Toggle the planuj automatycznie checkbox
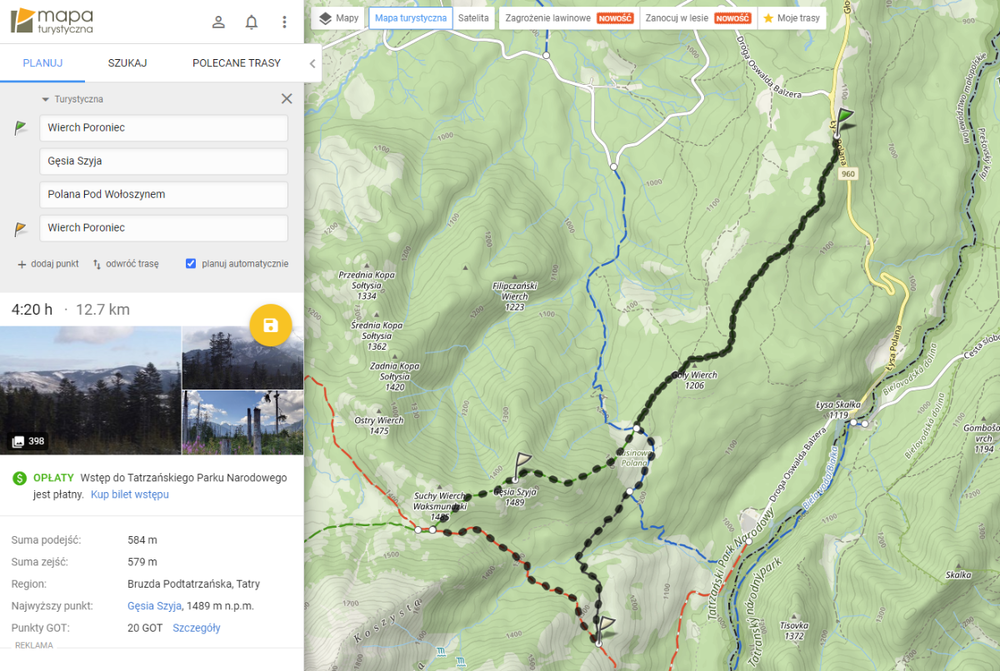Screen dimensions: 1000x671 coord(191,264)
